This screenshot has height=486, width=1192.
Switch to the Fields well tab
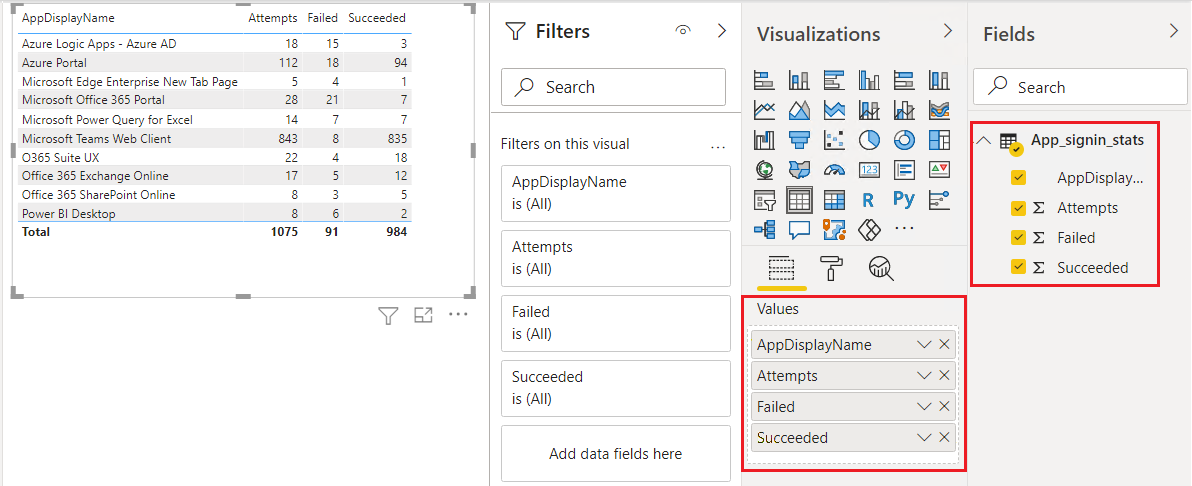[x=782, y=268]
